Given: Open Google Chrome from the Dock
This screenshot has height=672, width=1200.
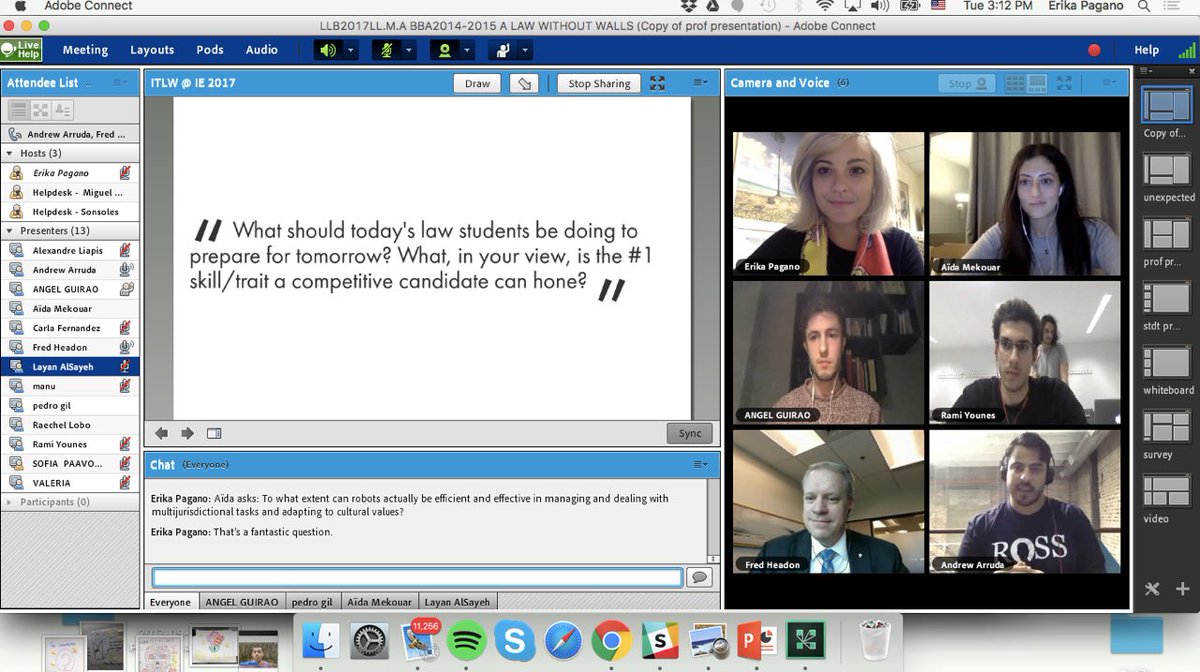Looking at the screenshot, I should point(611,641).
